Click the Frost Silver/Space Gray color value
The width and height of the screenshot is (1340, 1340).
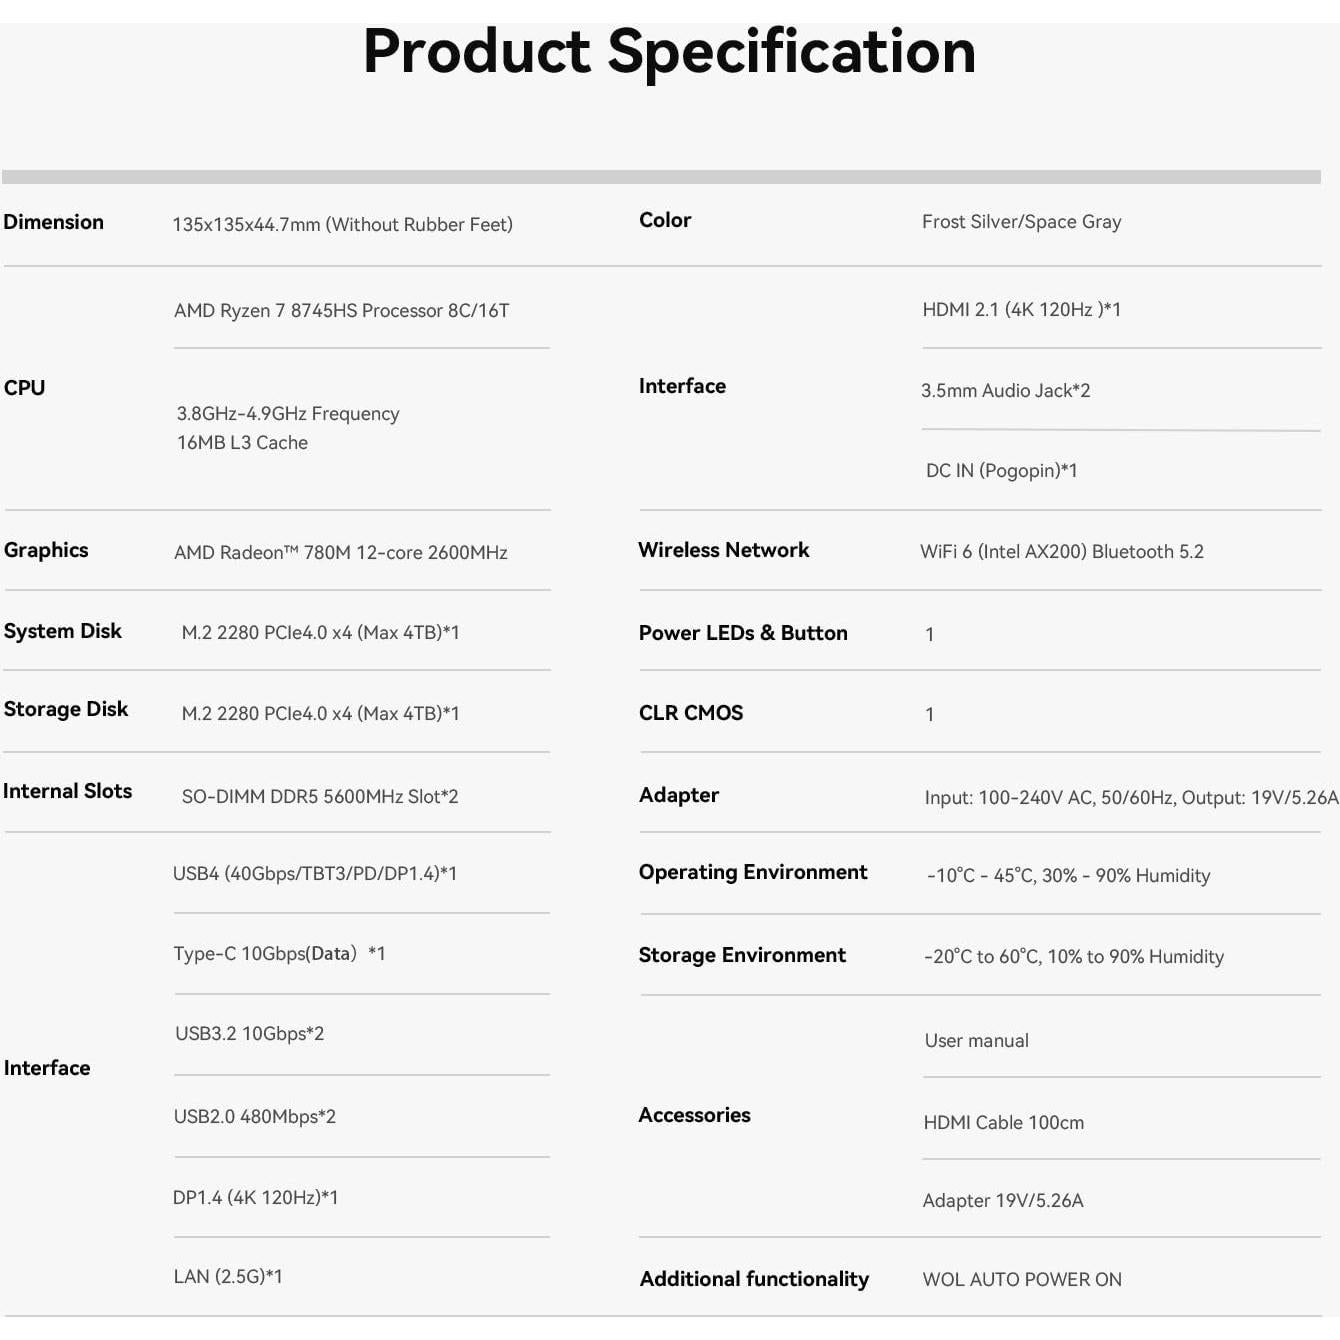1021,222
